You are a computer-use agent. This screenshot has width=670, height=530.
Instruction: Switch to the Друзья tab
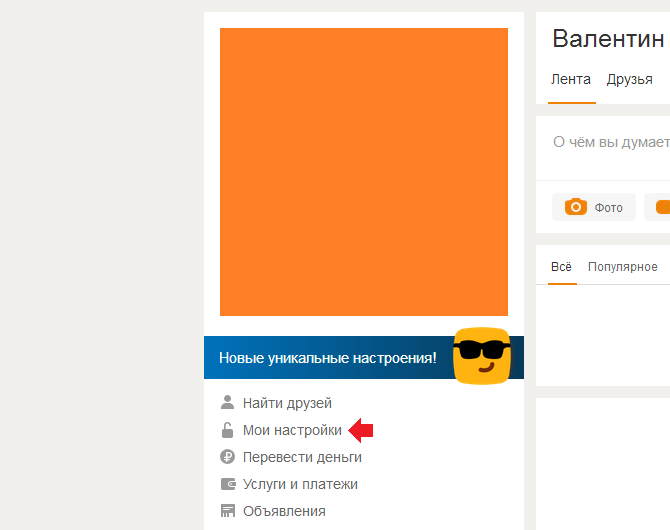[629, 80]
